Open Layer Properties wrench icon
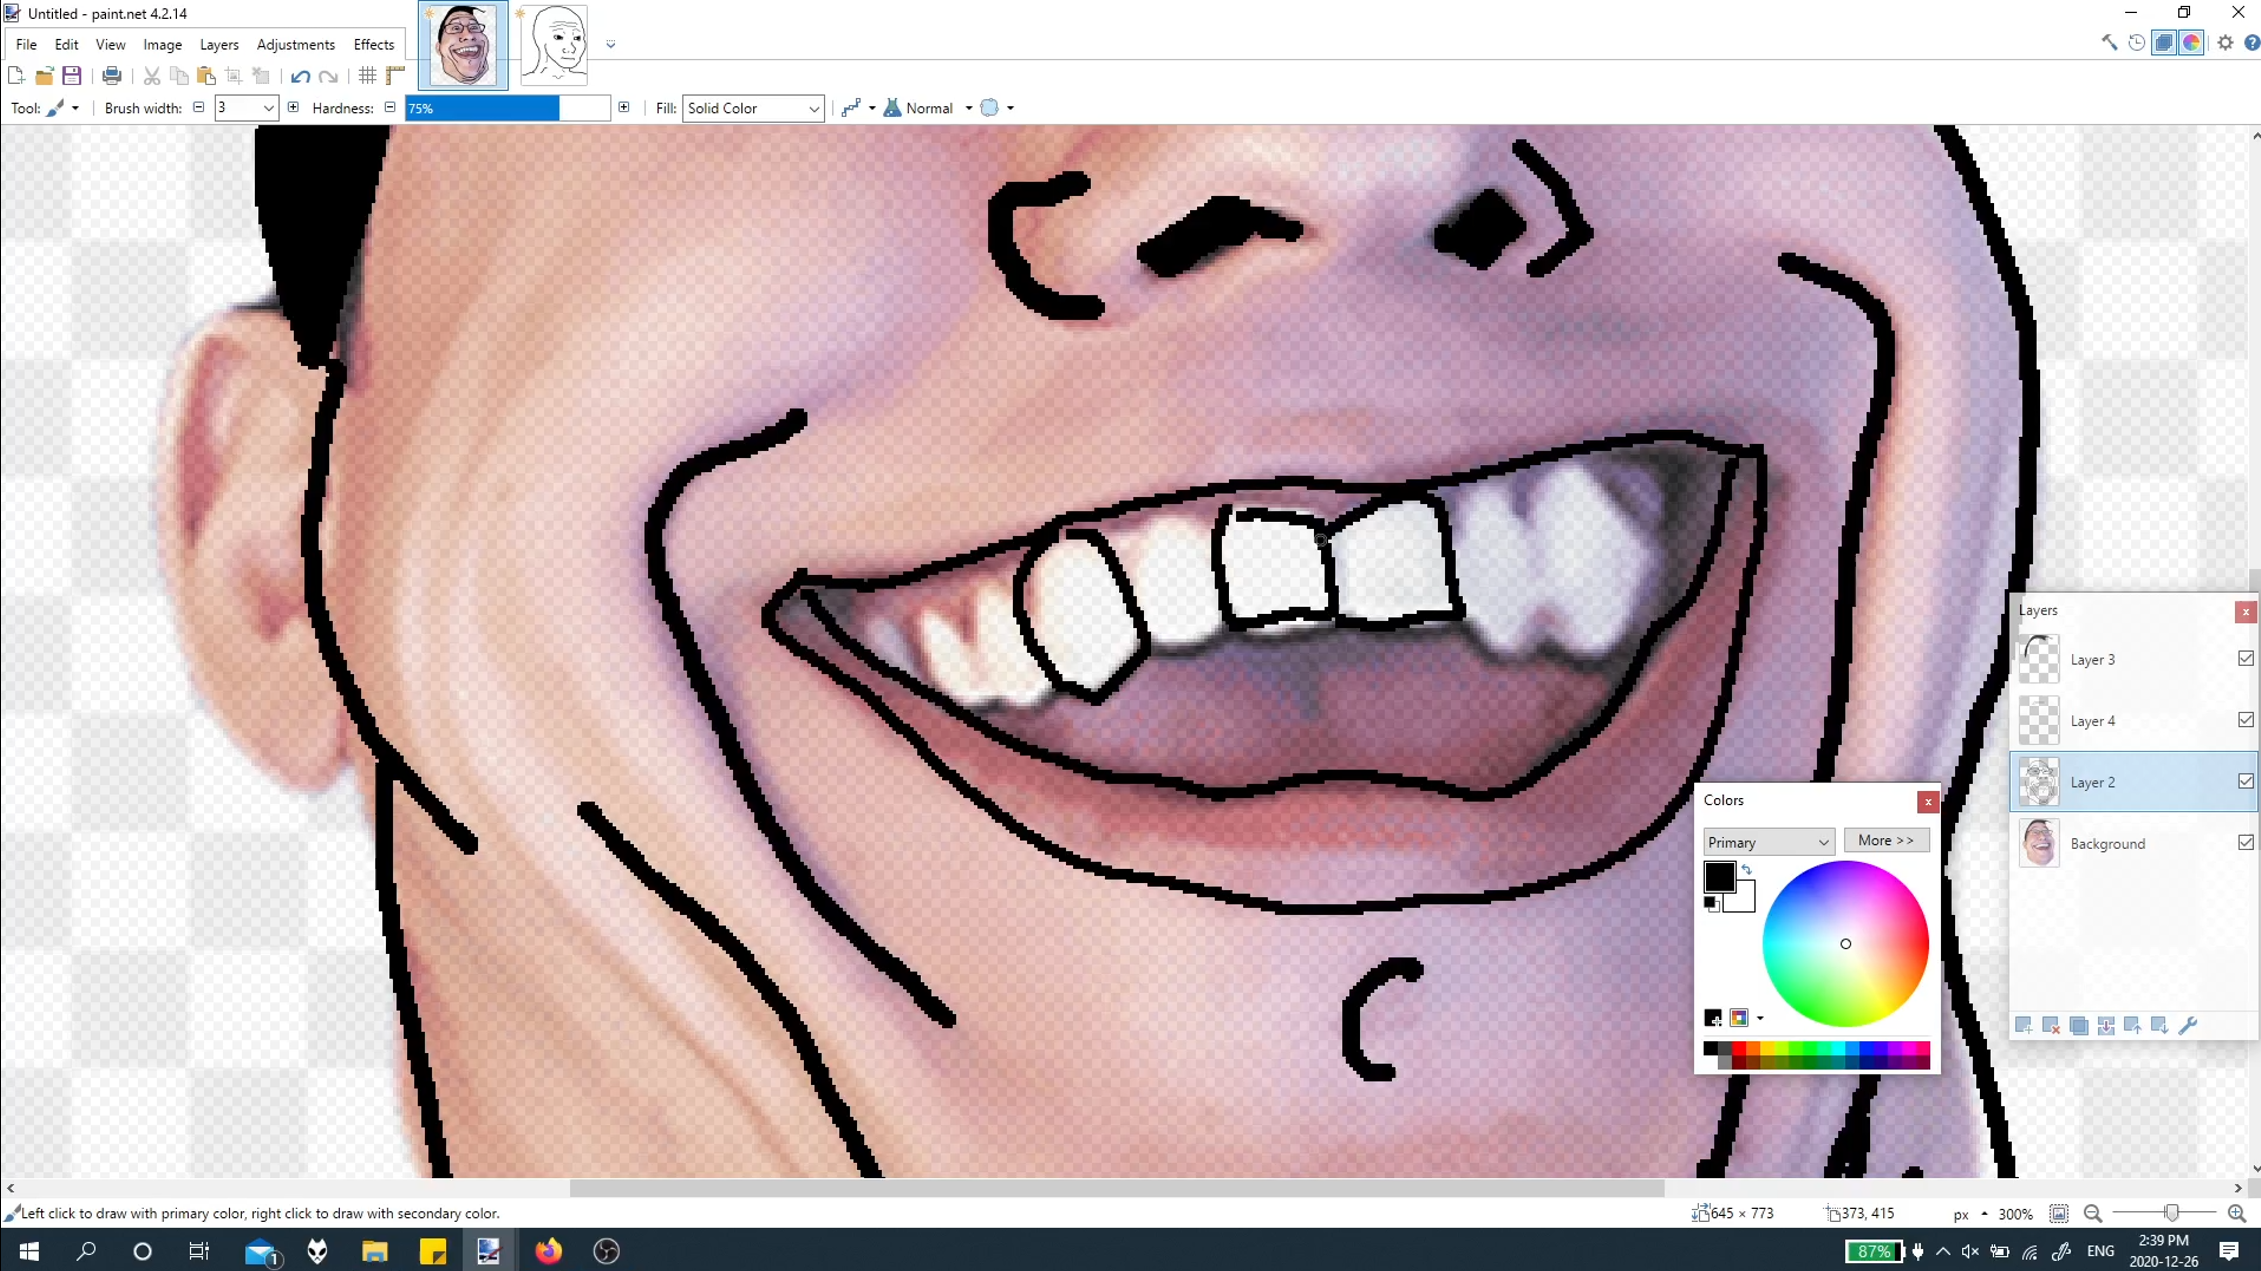The image size is (2261, 1271). click(2188, 1026)
